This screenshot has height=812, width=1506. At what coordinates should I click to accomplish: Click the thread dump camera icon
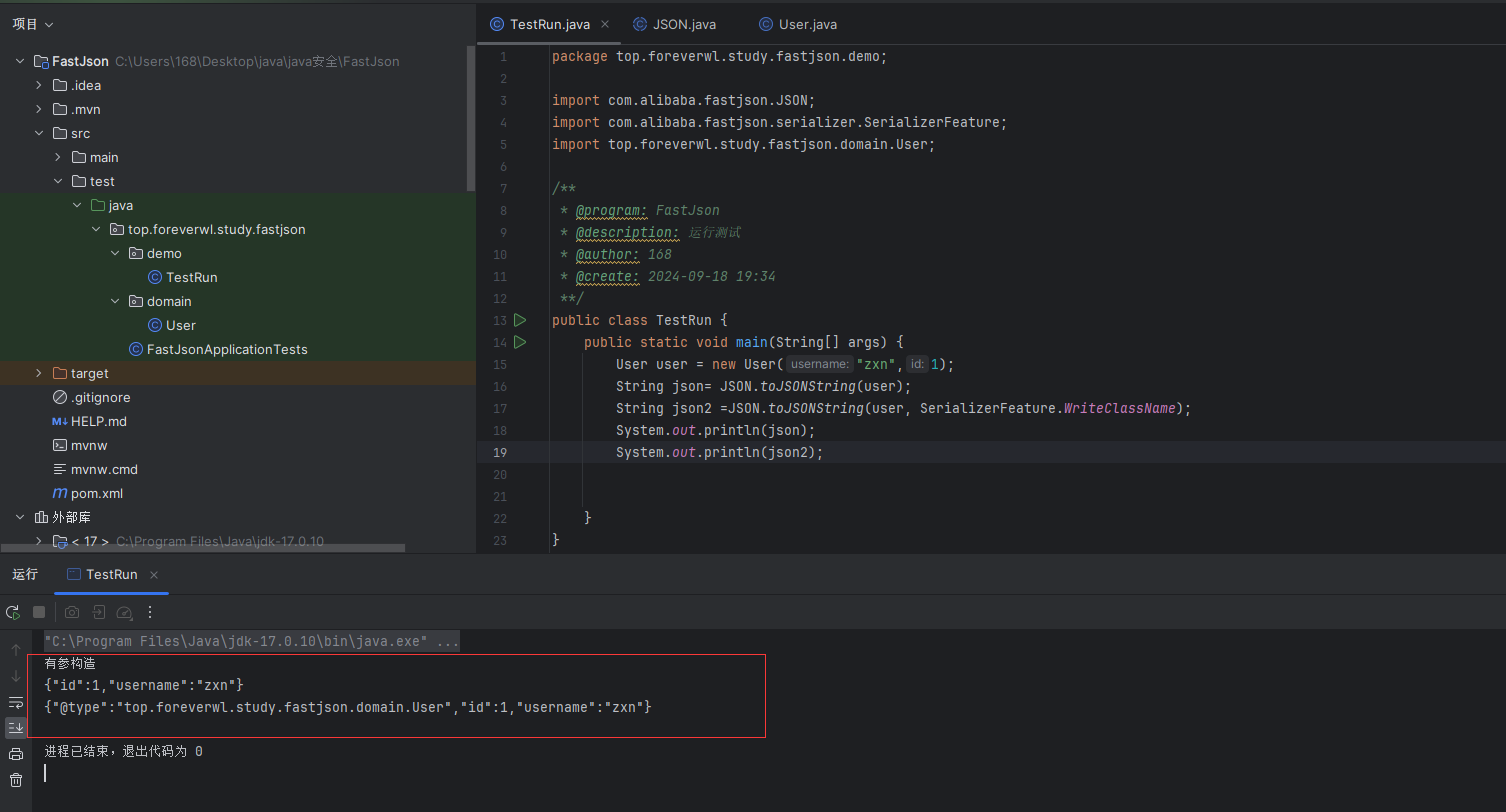coord(72,612)
